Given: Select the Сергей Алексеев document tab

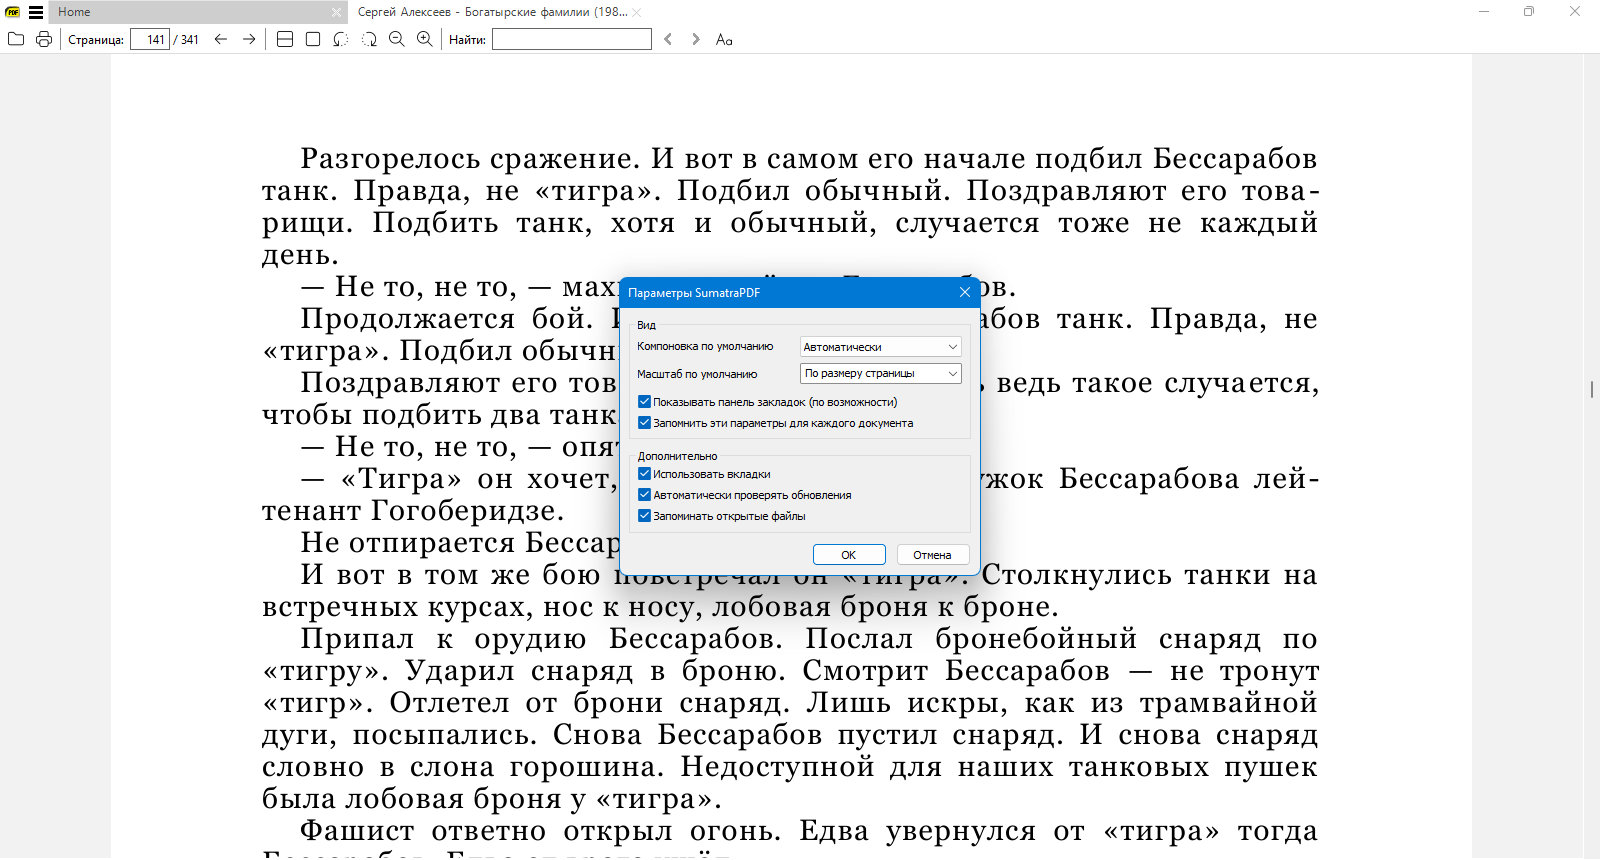Looking at the screenshot, I should tap(493, 12).
